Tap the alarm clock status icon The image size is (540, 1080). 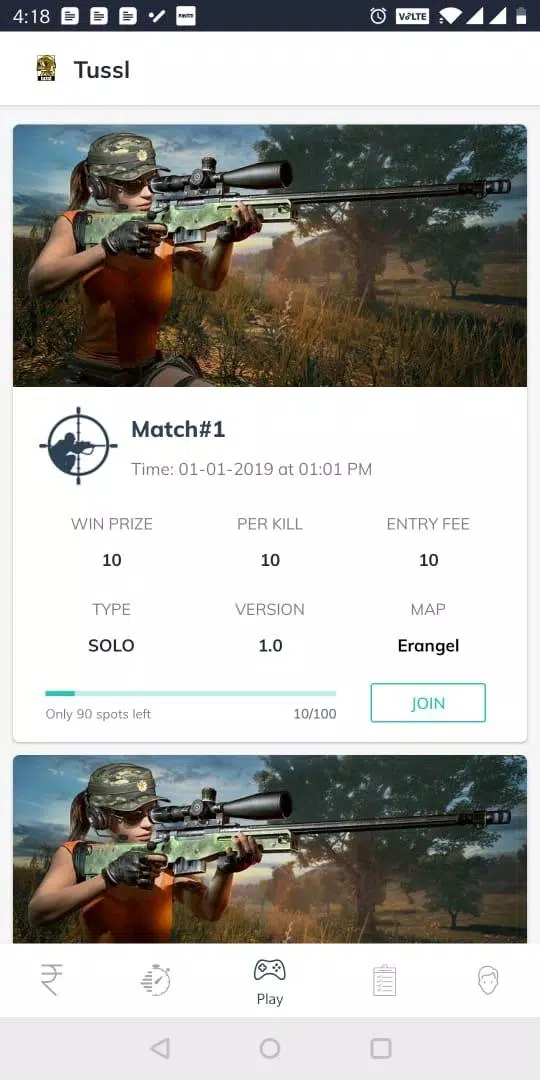378,16
